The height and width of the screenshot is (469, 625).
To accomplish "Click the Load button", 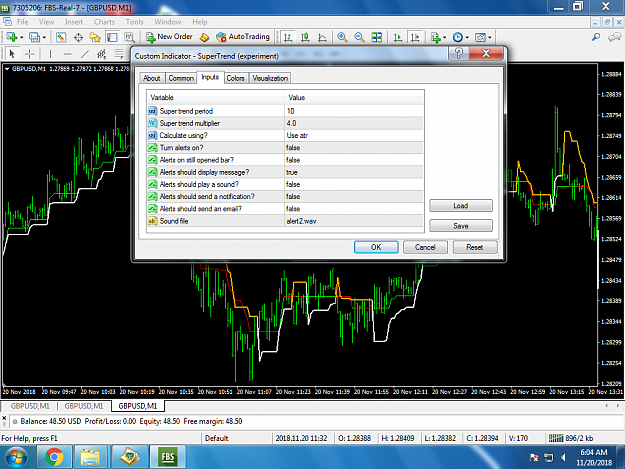I will click(461, 206).
